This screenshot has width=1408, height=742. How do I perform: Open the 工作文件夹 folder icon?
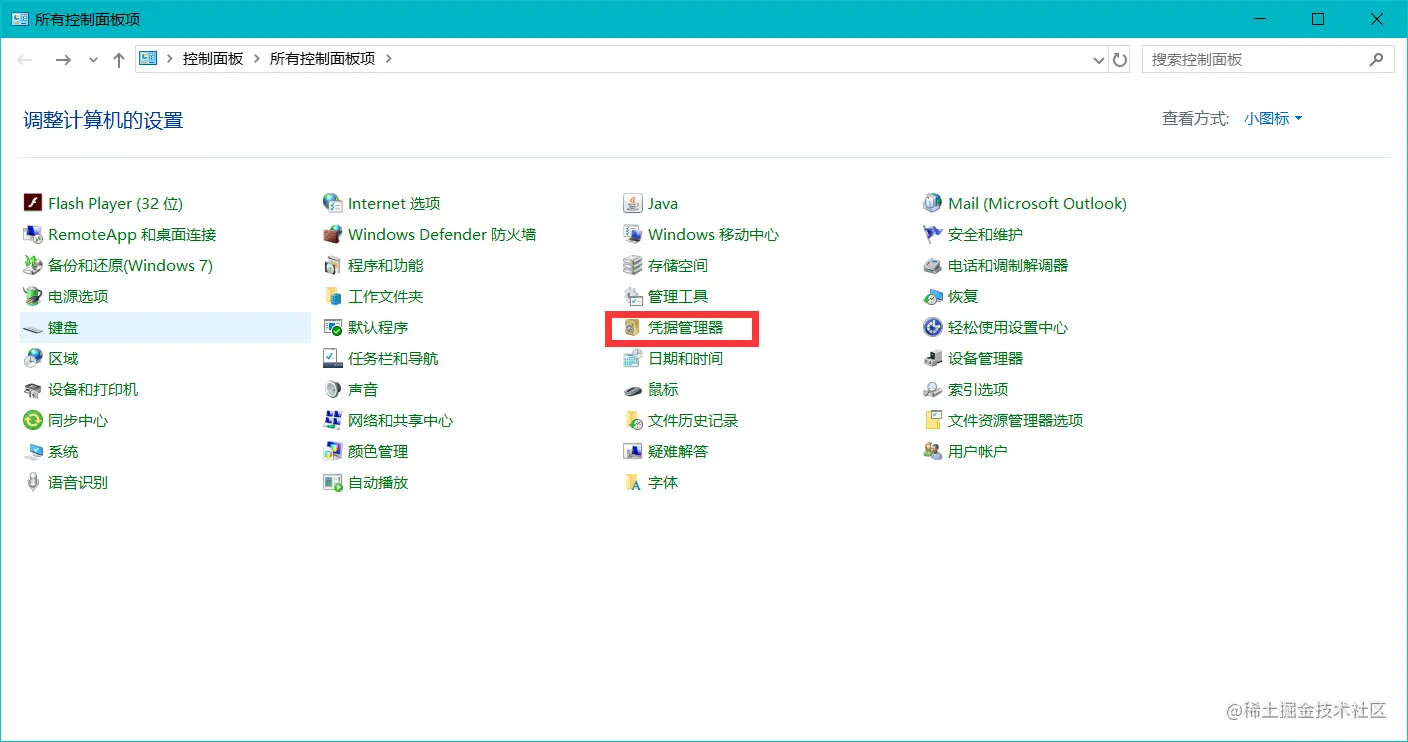click(332, 296)
